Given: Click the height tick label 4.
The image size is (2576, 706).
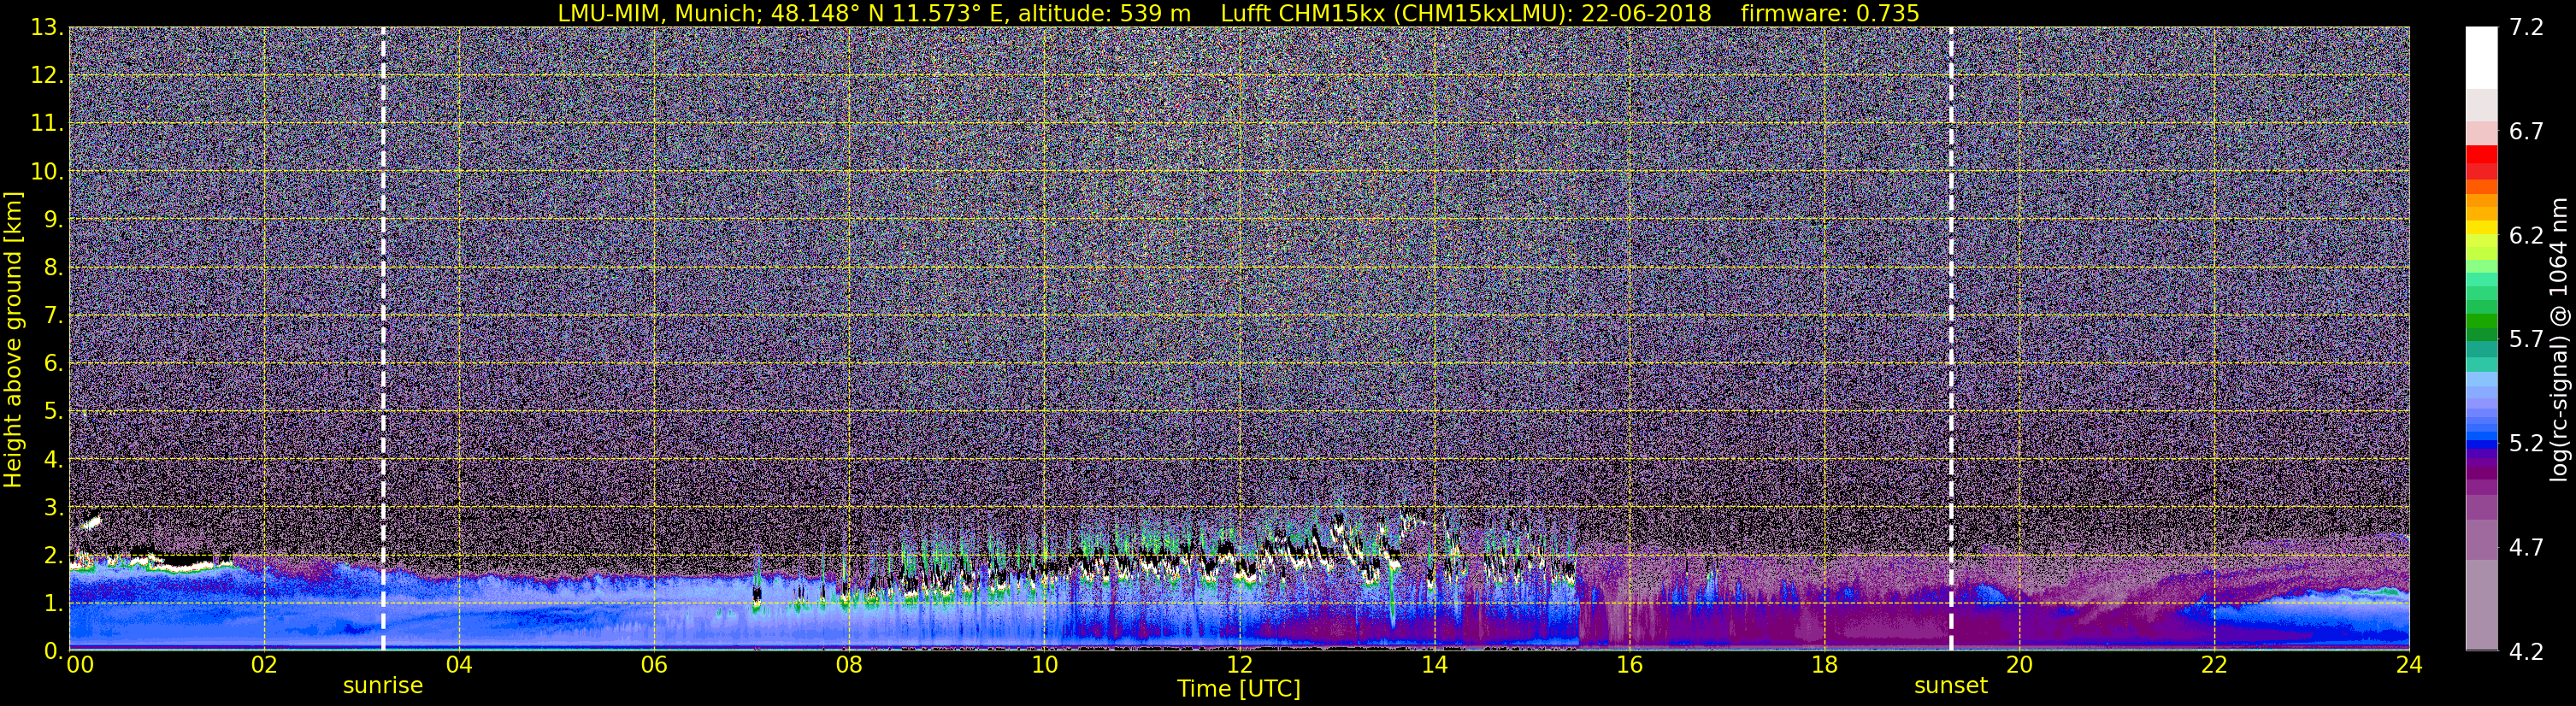Looking at the screenshot, I should (x=54, y=460).
